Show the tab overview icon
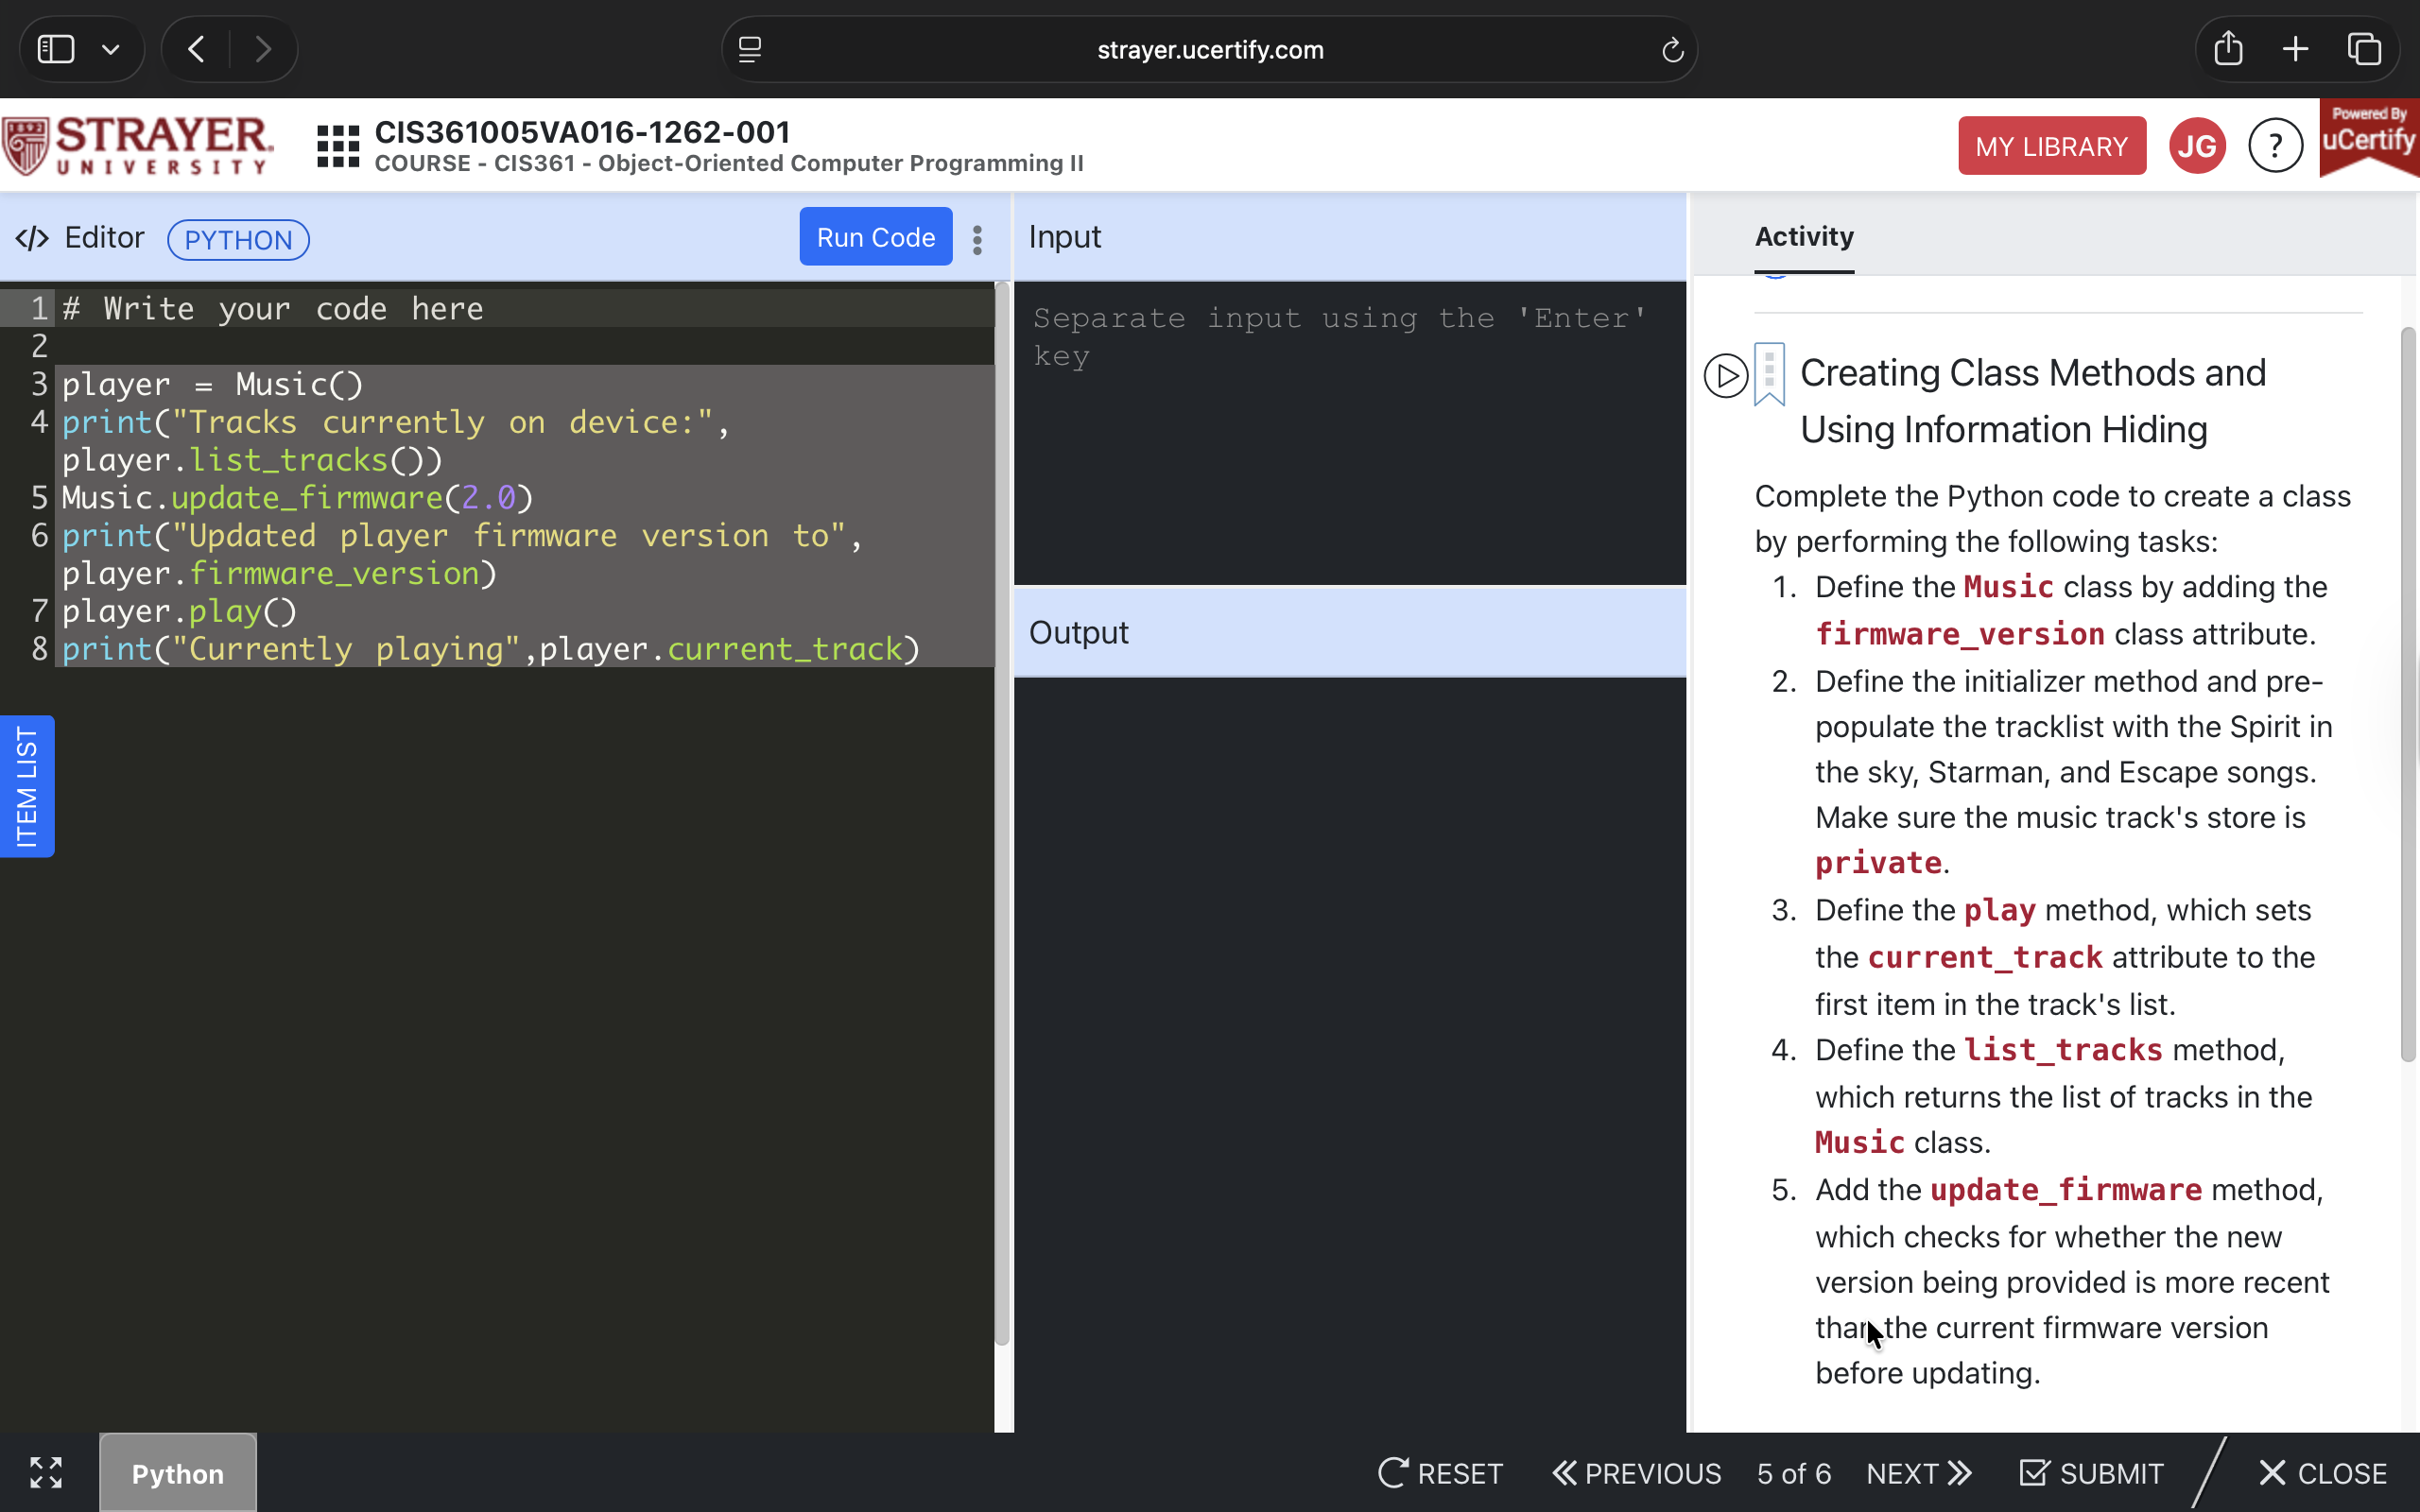Screen dimensions: 2420x1512 2364,49
